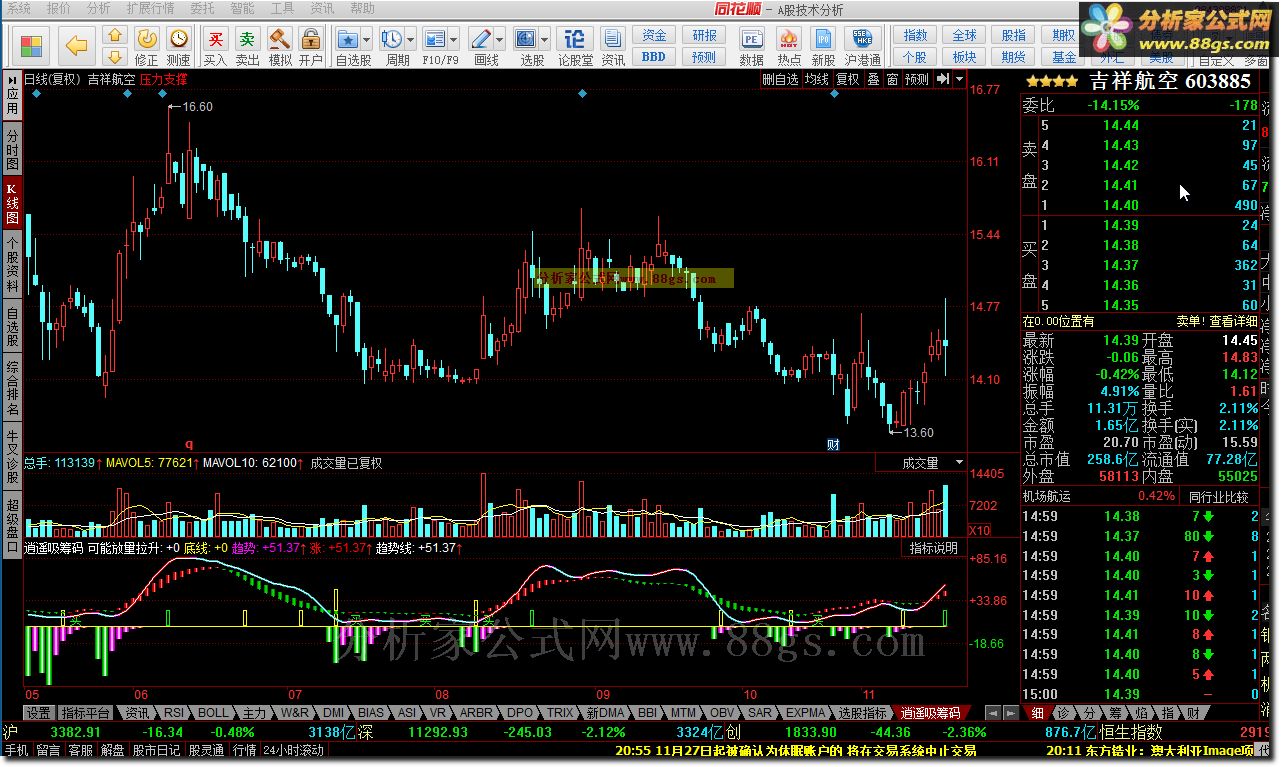Select the EXPMA indicator tab
1281x767 pixels.
[x=805, y=713]
